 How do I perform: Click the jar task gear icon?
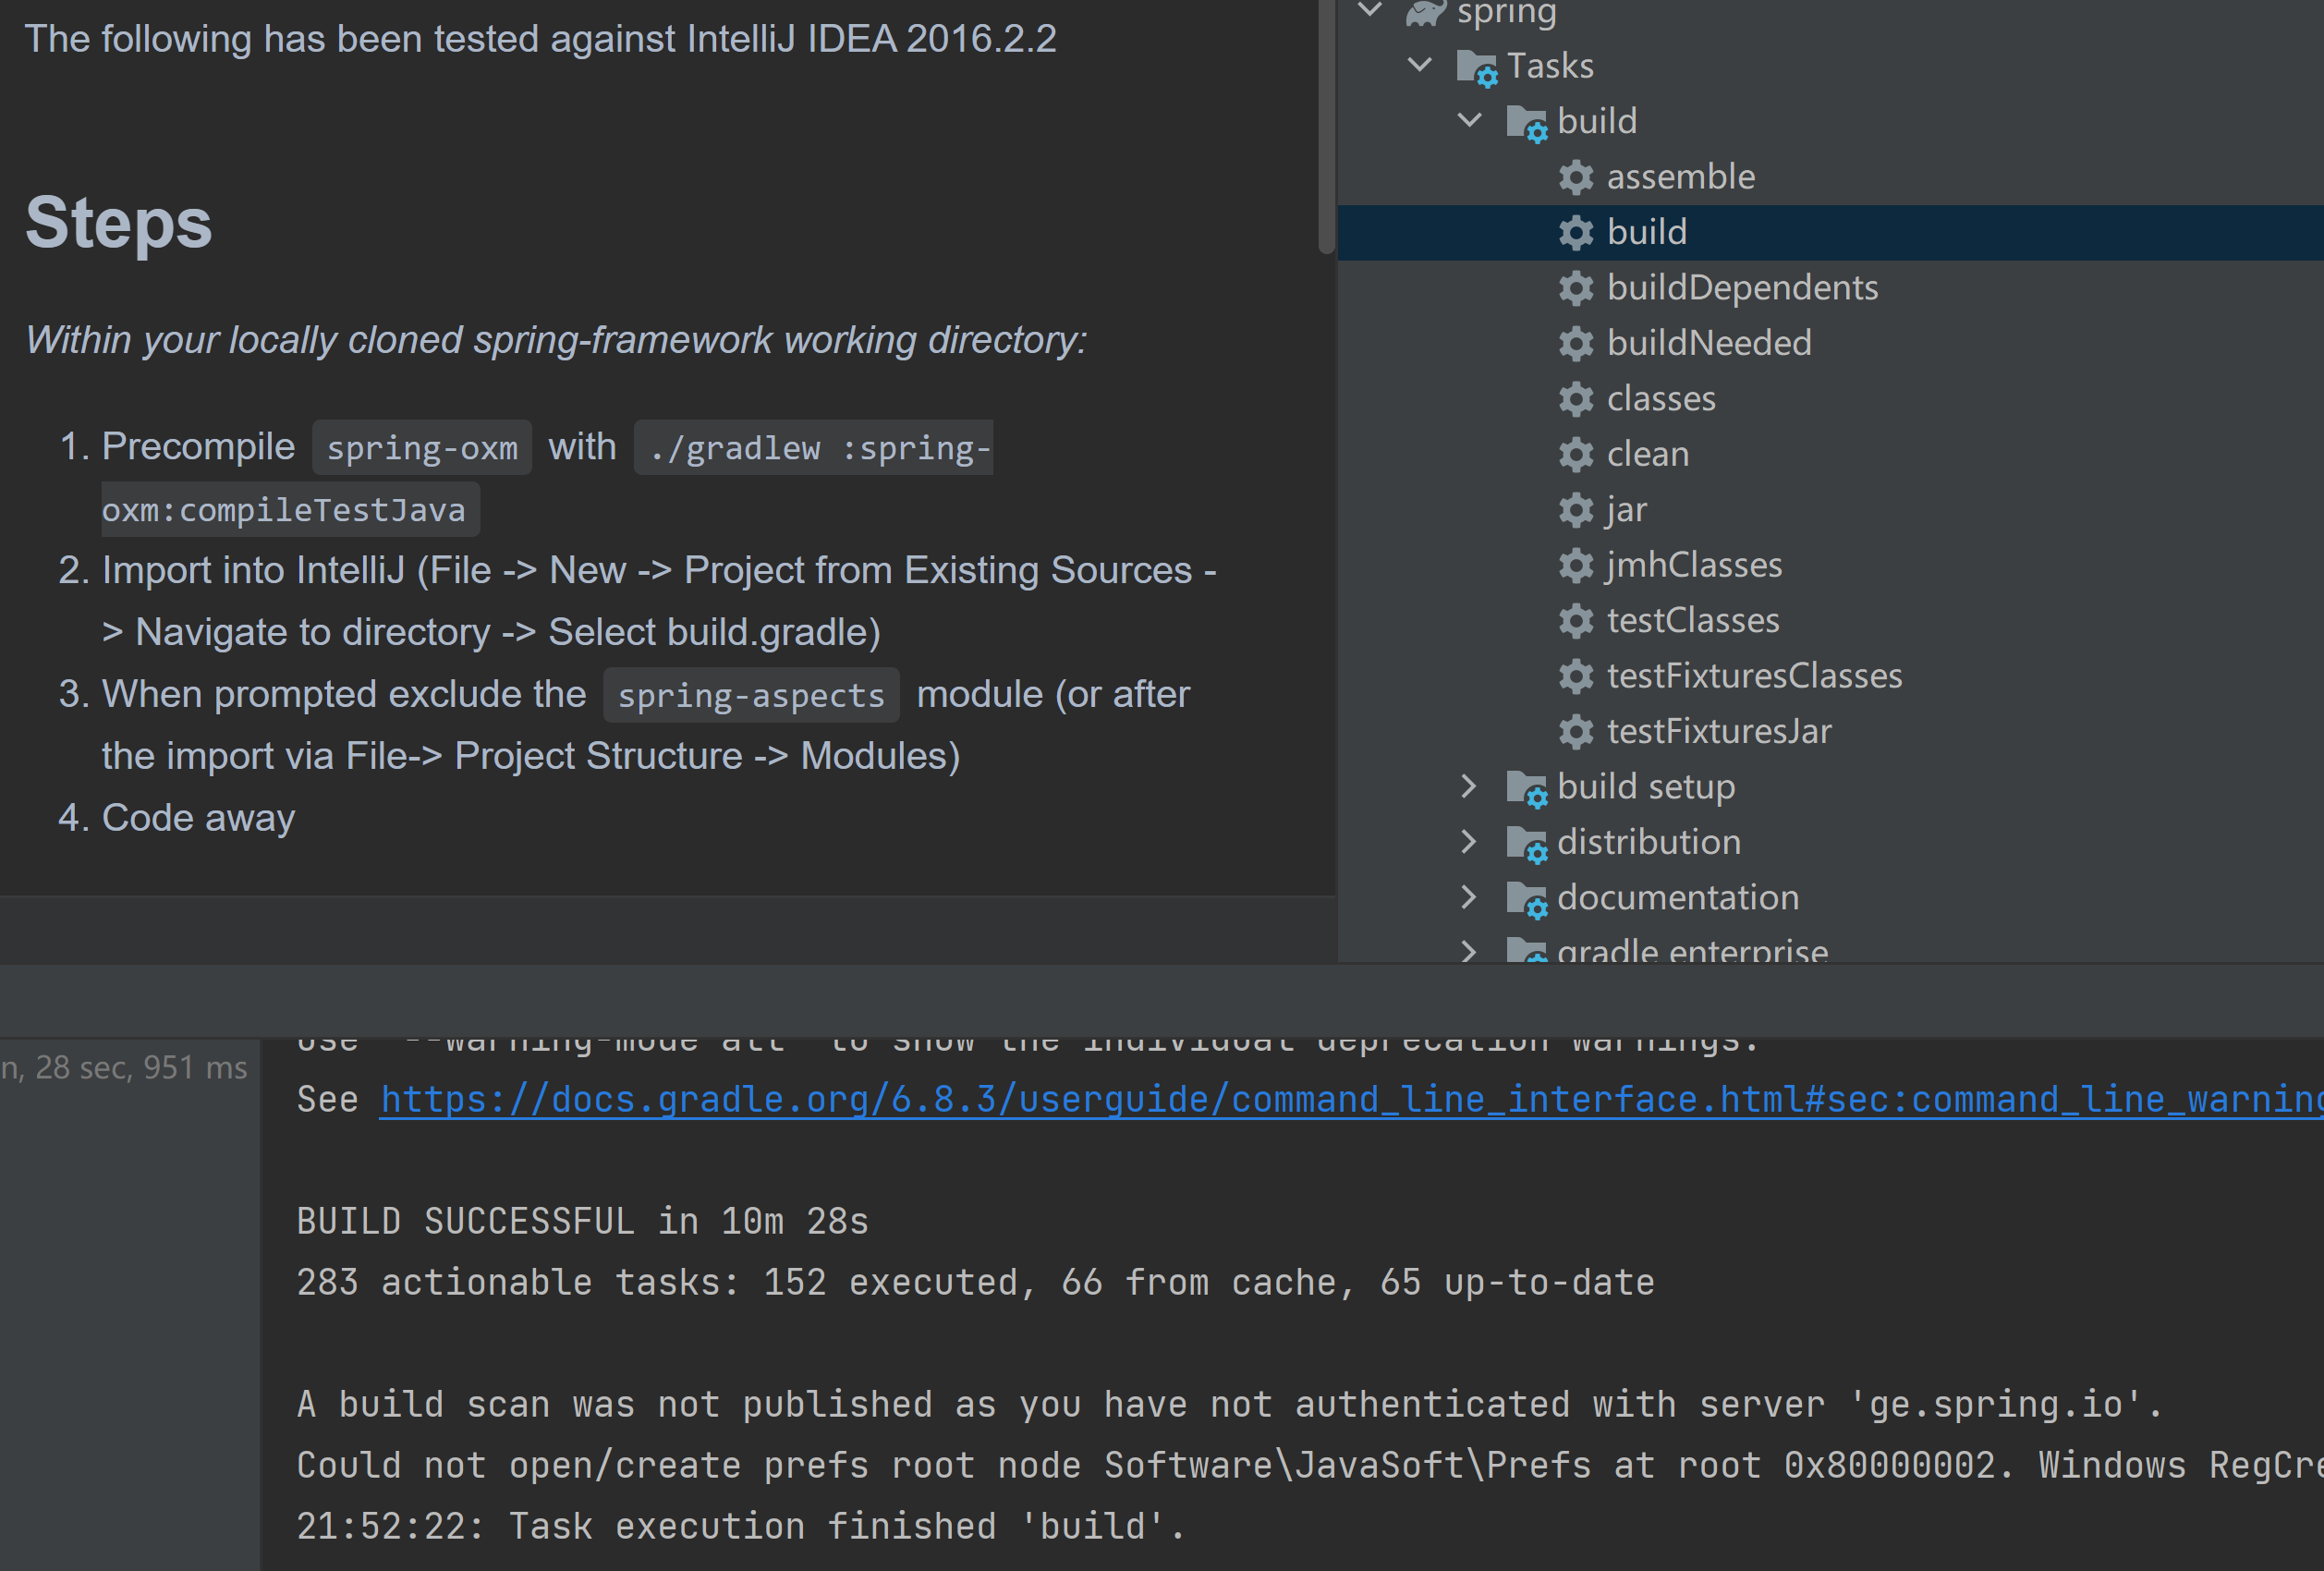(x=1576, y=510)
